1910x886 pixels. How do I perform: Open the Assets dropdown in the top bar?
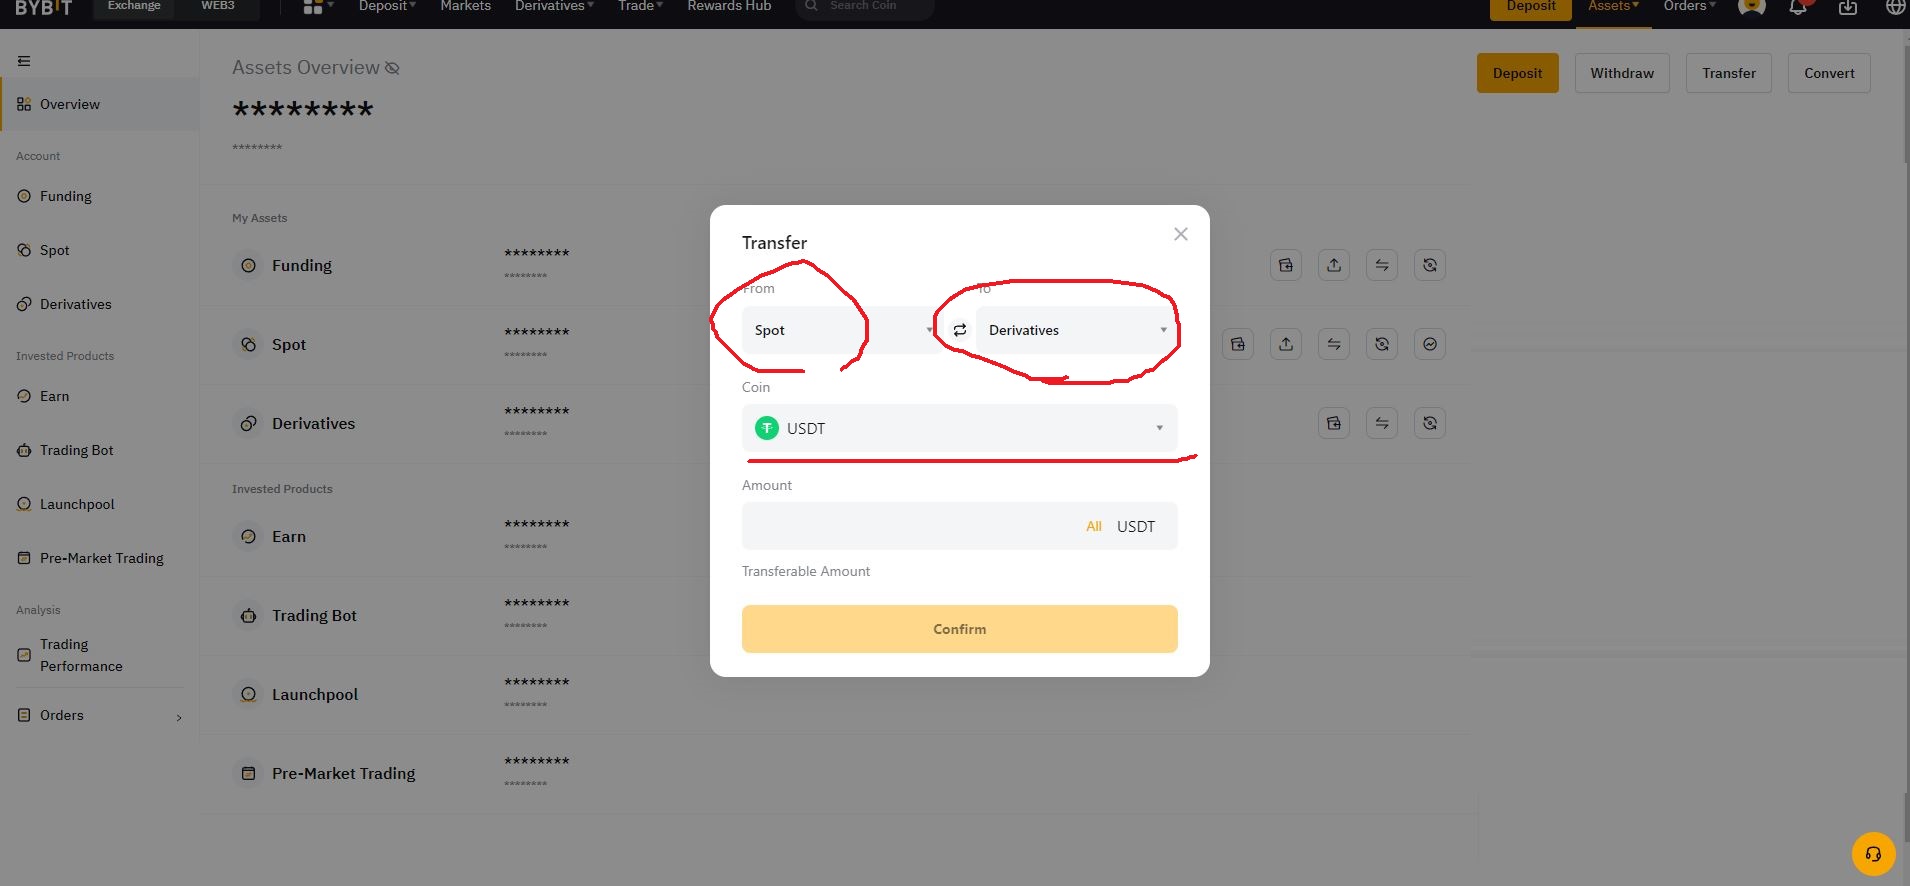coord(1613,6)
